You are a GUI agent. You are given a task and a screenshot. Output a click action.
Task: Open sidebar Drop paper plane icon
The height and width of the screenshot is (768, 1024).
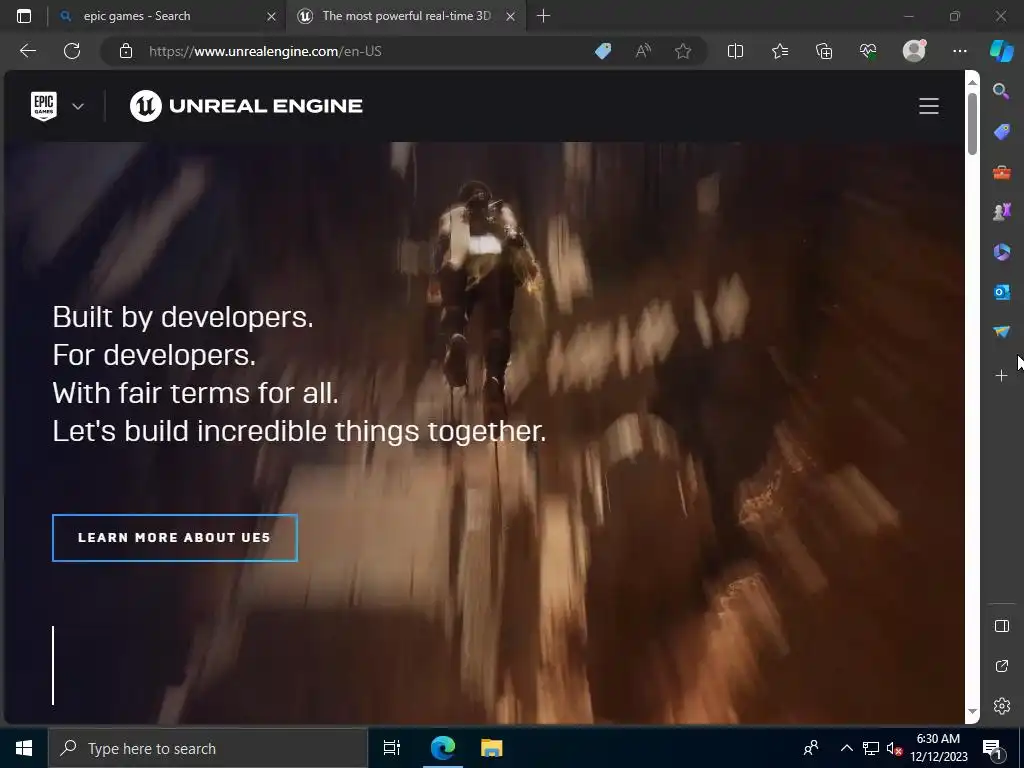pos(1001,332)
